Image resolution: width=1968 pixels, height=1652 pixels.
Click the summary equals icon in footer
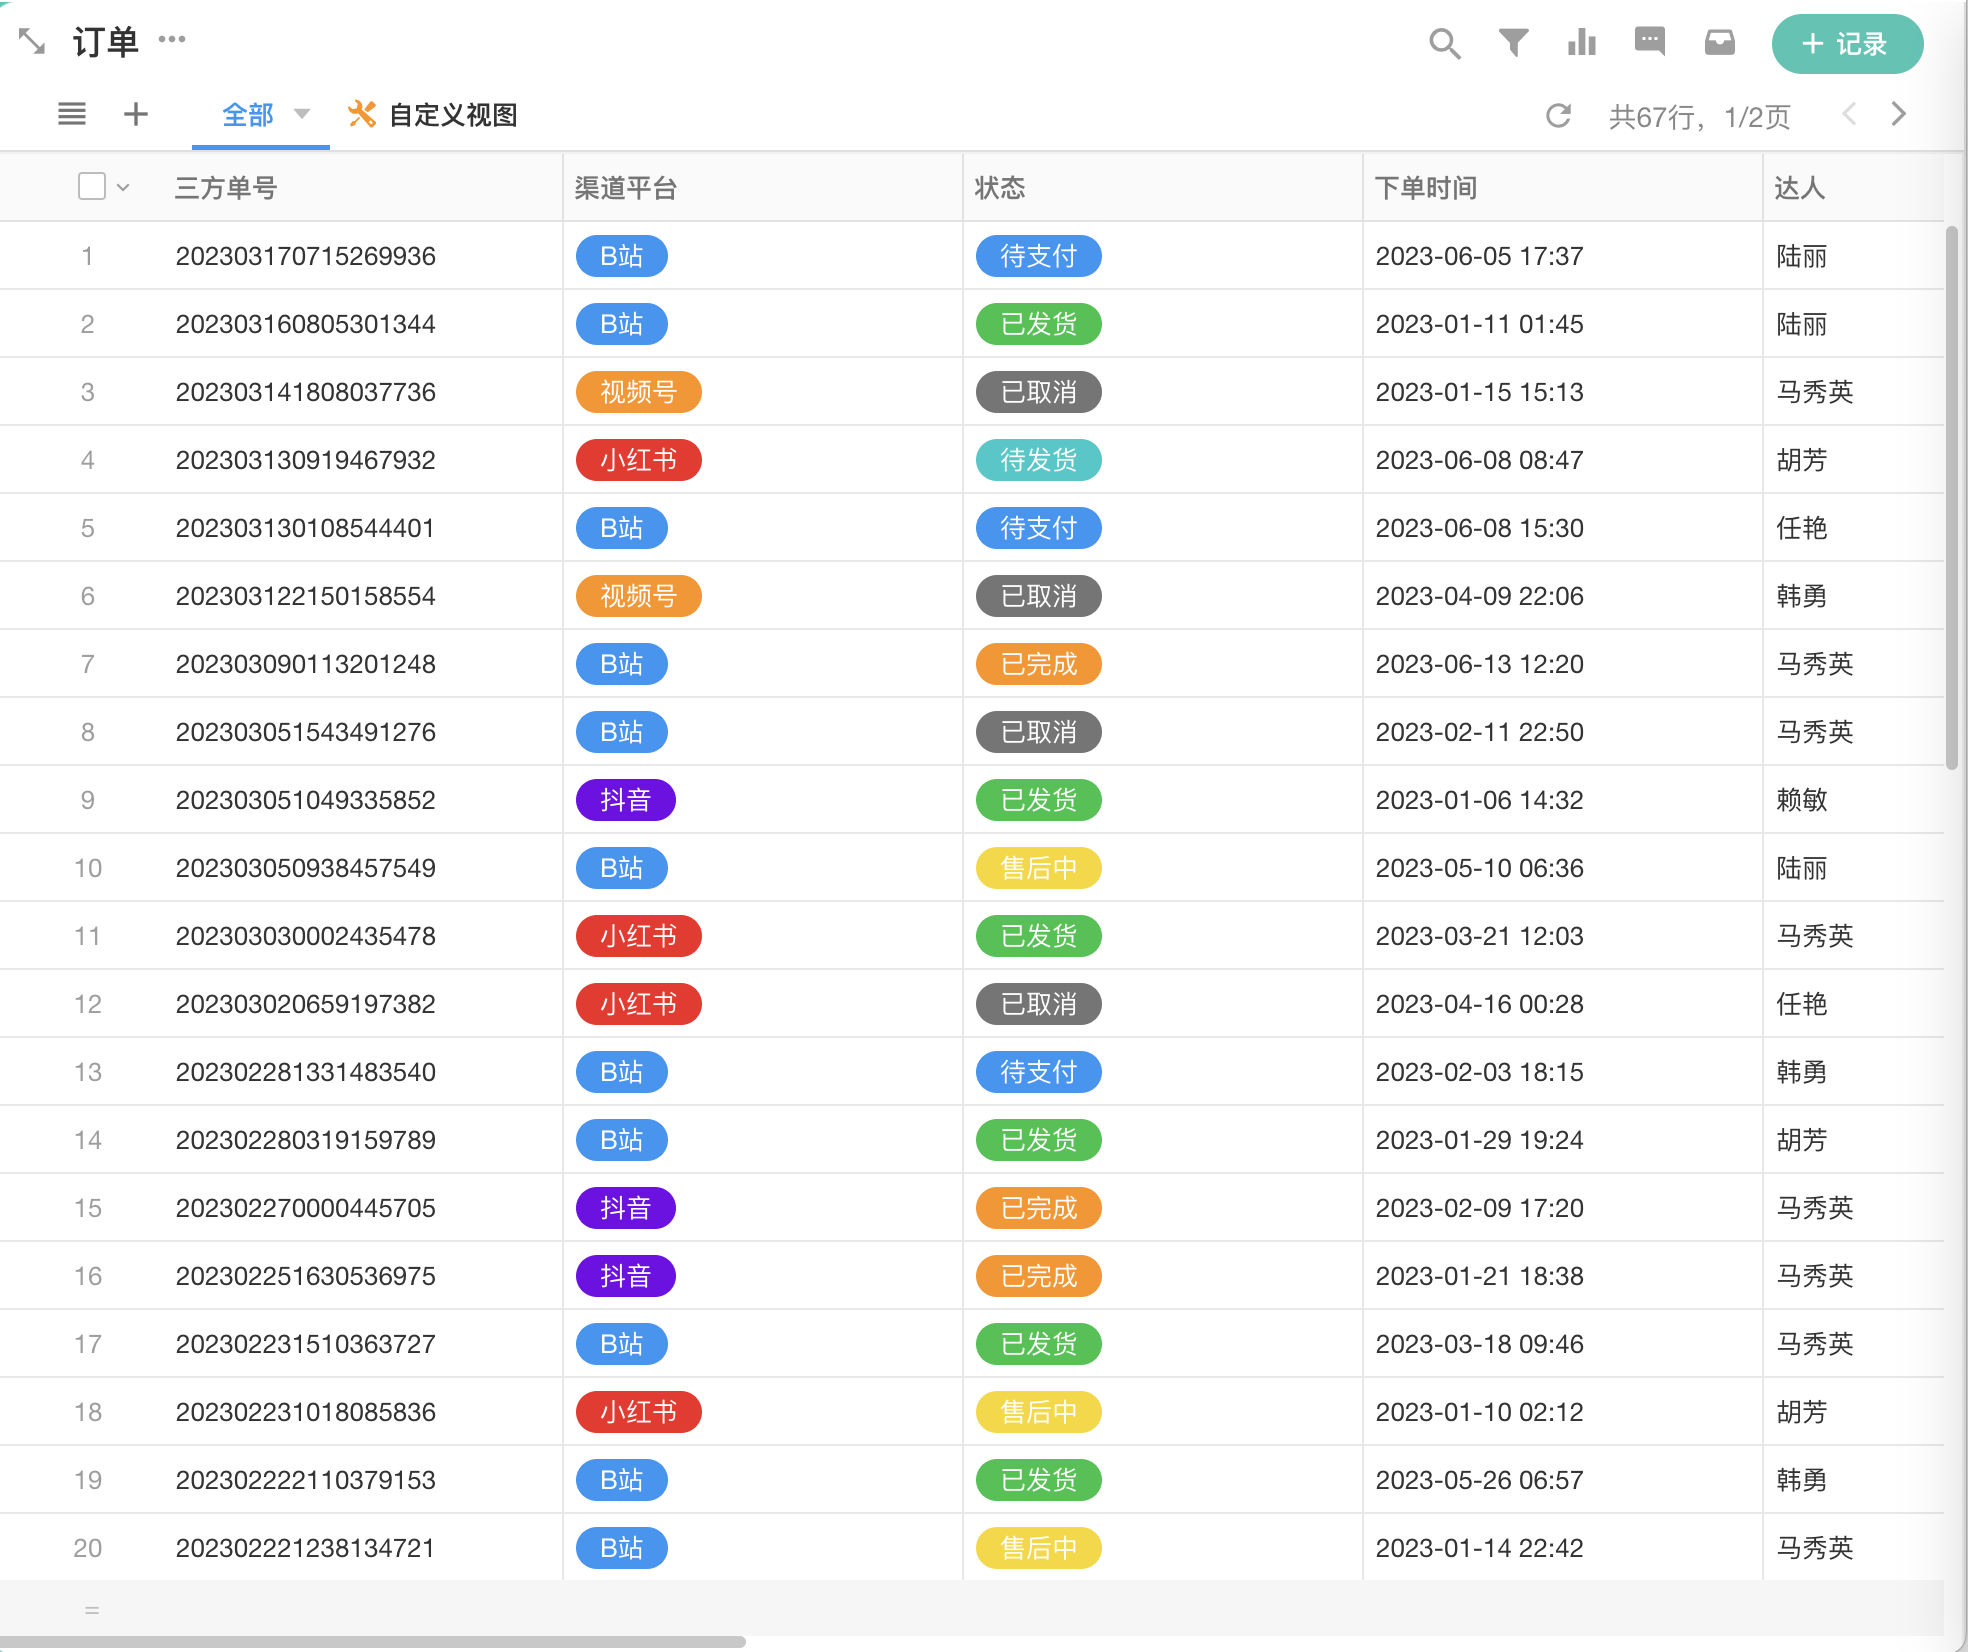92,1610
